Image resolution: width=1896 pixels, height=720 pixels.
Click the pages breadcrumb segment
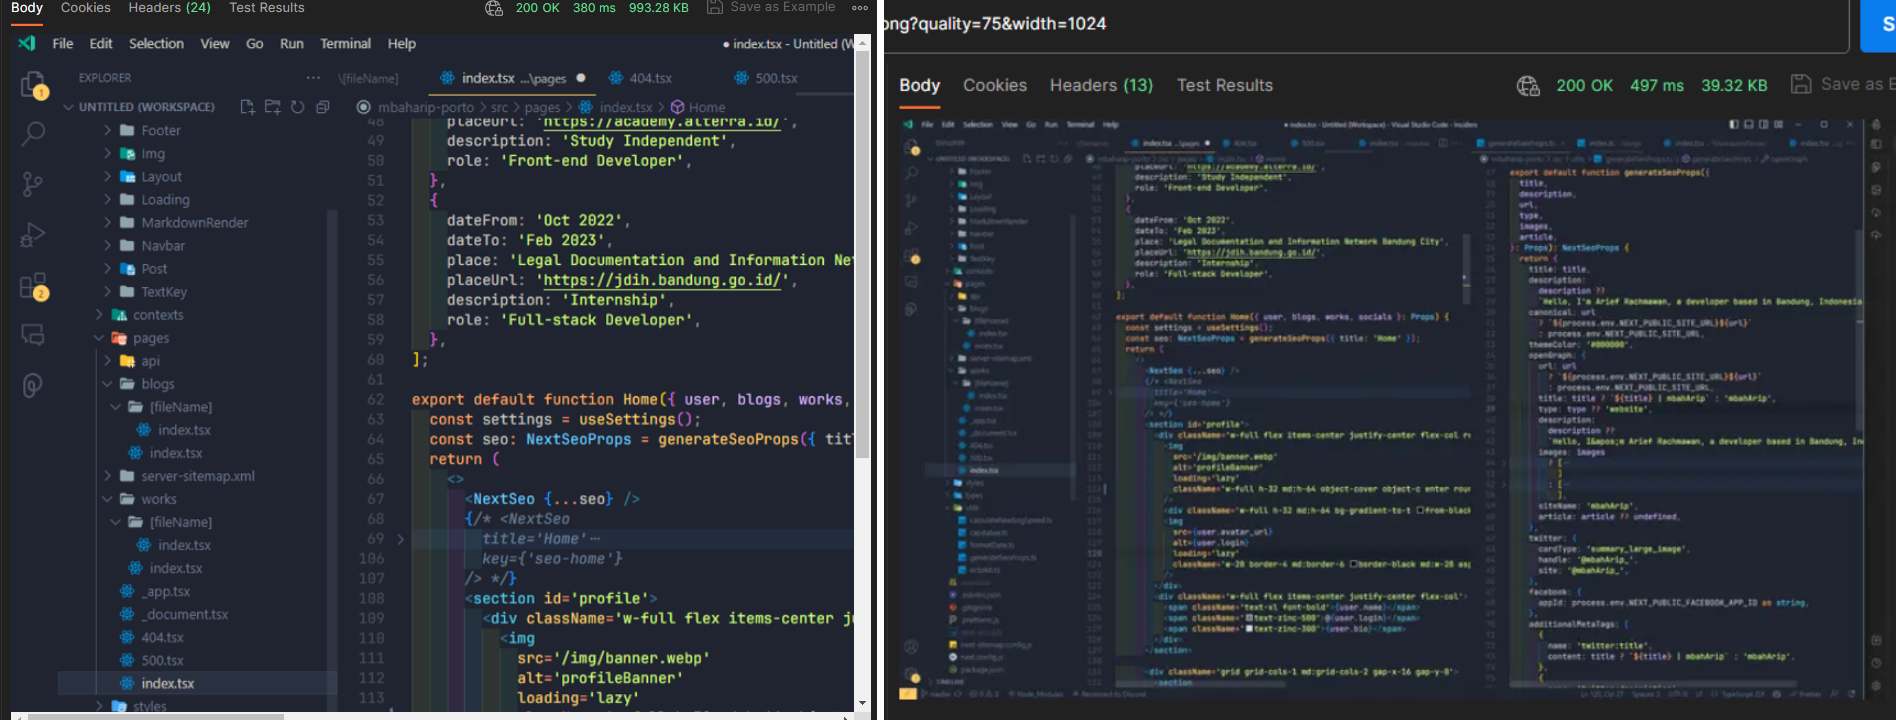pos(542,107)
